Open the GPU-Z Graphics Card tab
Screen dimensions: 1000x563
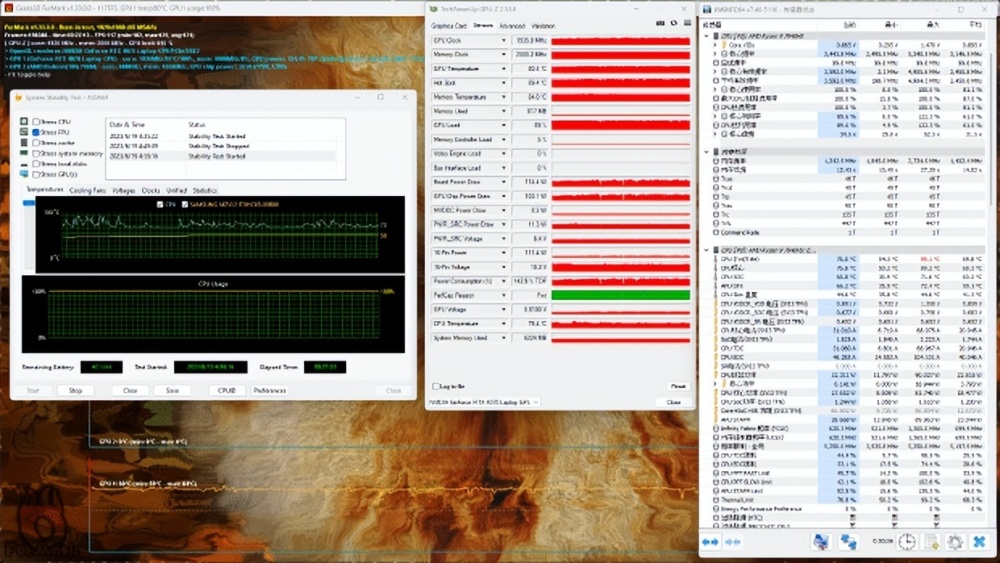(449, 26)
